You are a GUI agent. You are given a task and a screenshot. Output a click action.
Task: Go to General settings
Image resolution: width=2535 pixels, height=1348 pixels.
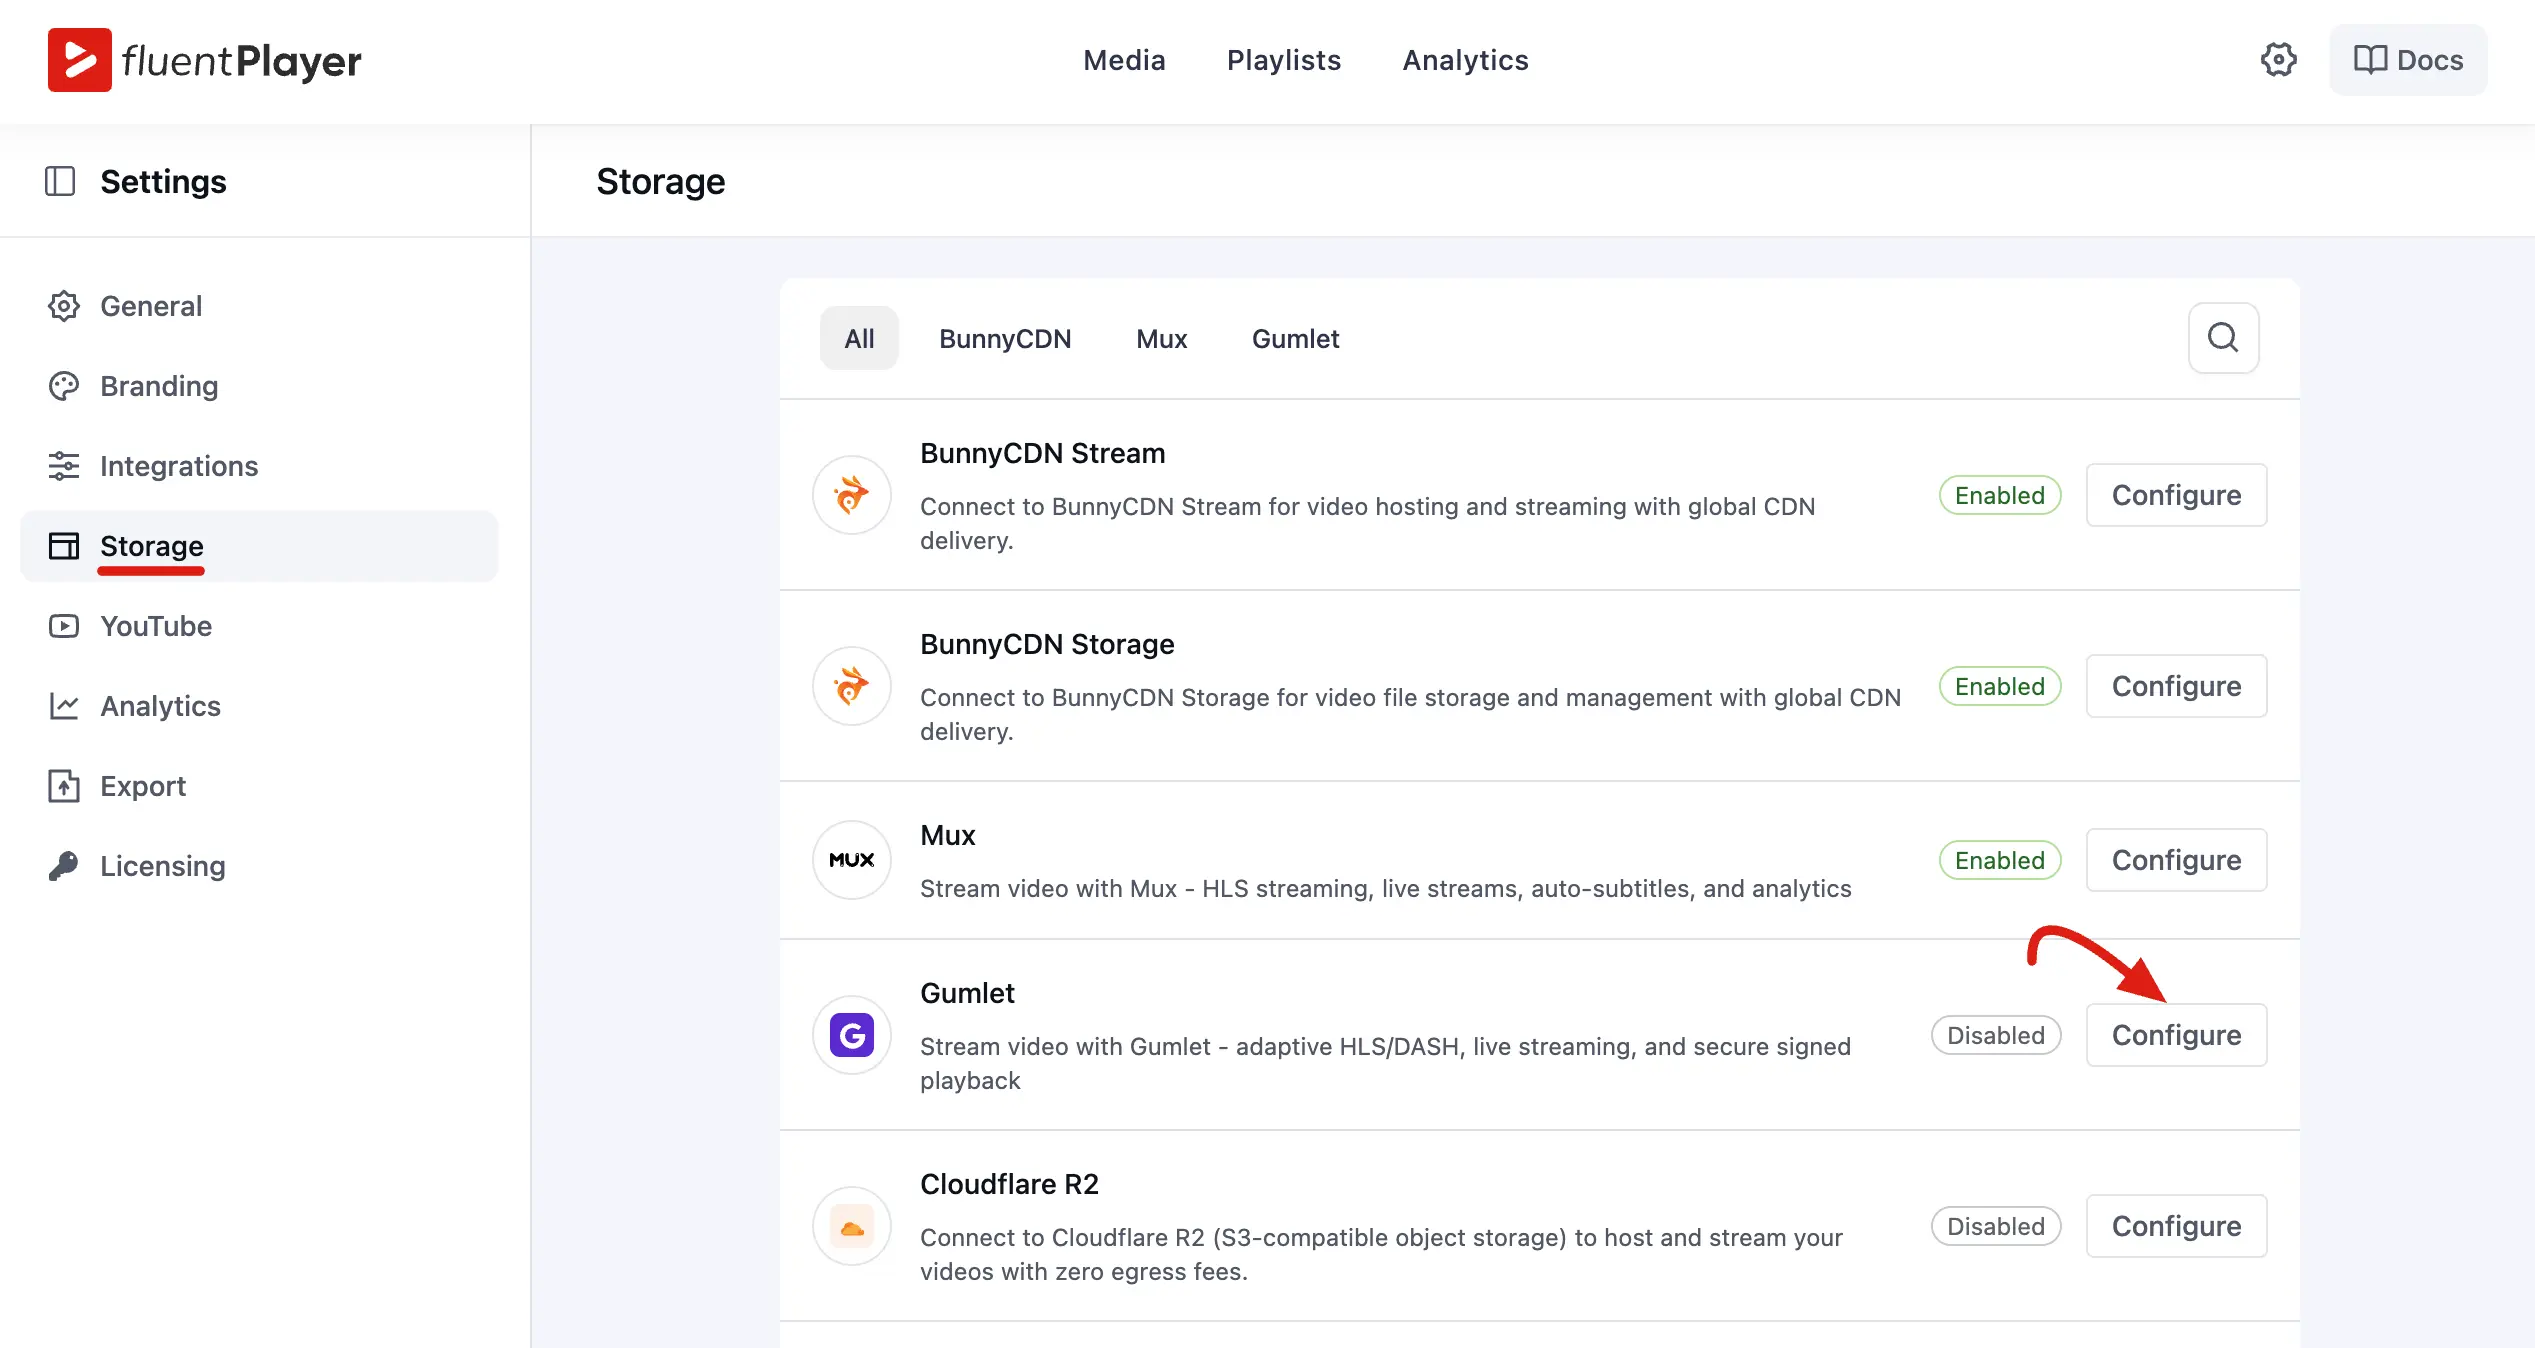[x=259, y=306]
